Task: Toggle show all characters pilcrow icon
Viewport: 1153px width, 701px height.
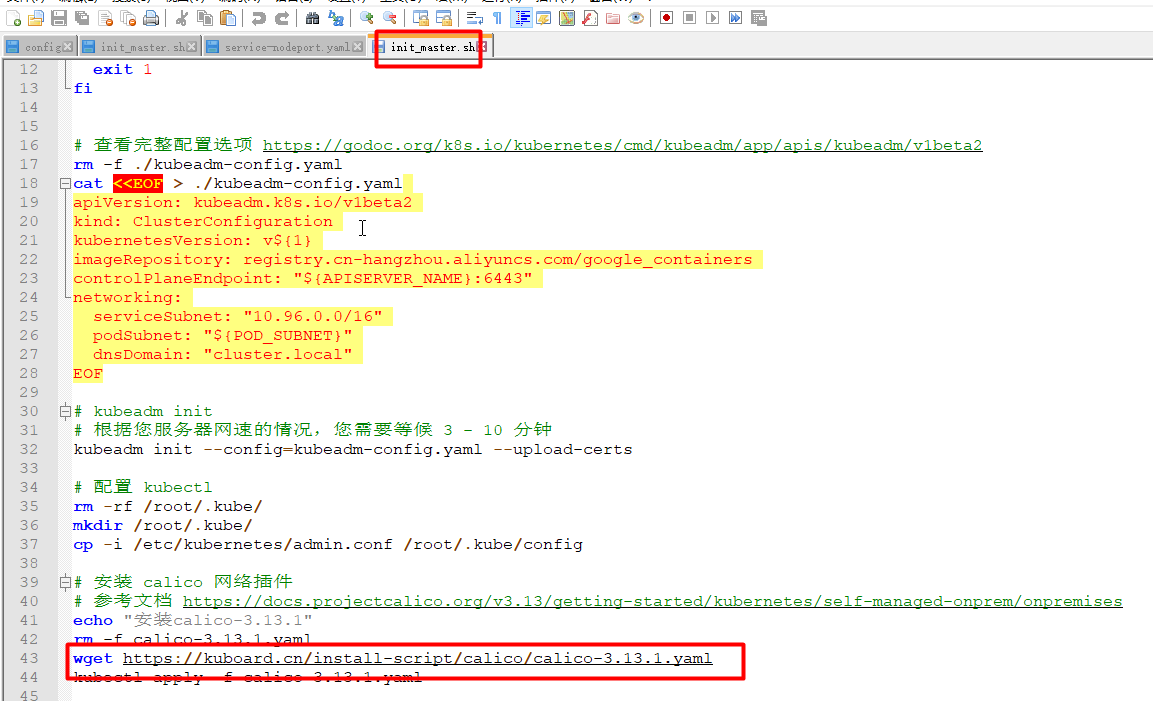Action: click(498, 18)
